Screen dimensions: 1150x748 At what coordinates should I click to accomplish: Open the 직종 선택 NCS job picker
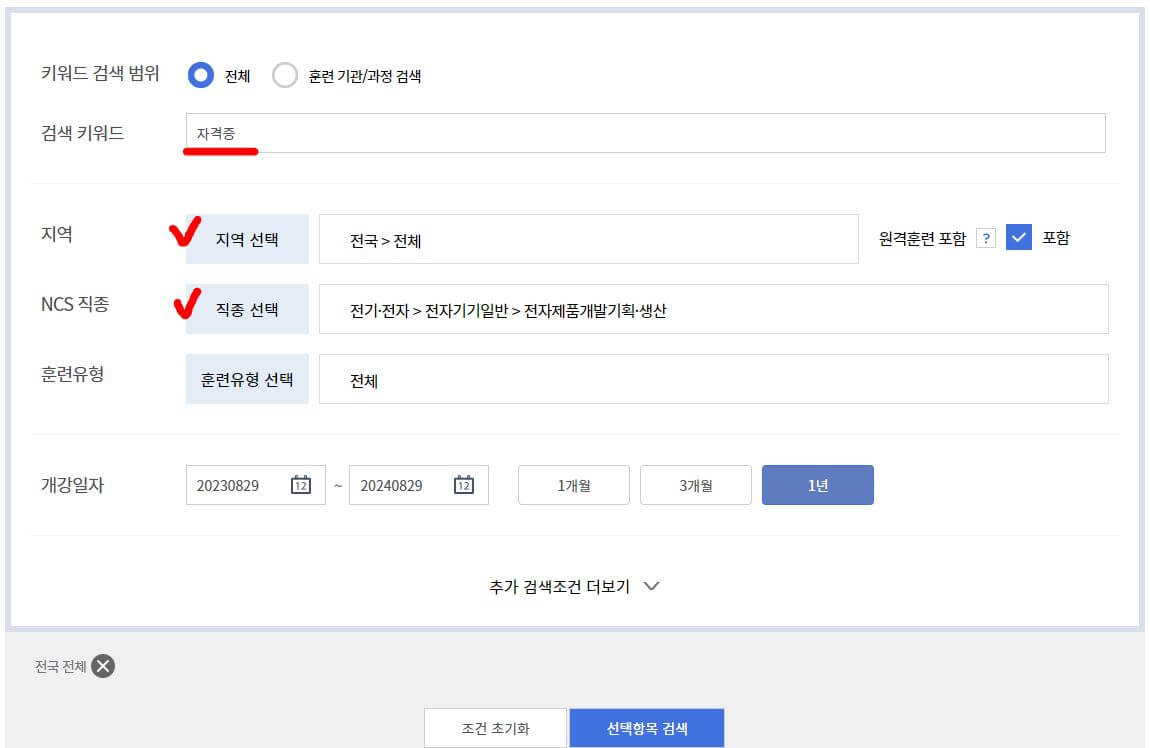pyautogui.click(x=246, y=309)
